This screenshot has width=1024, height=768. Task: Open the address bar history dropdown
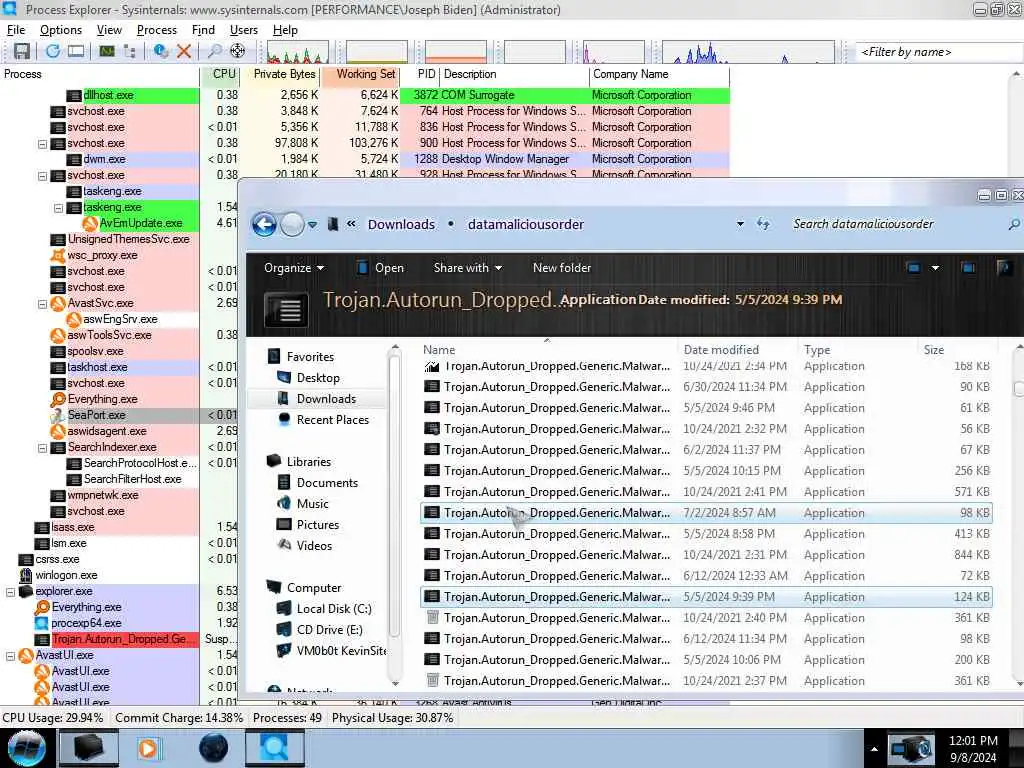point(740,224)
